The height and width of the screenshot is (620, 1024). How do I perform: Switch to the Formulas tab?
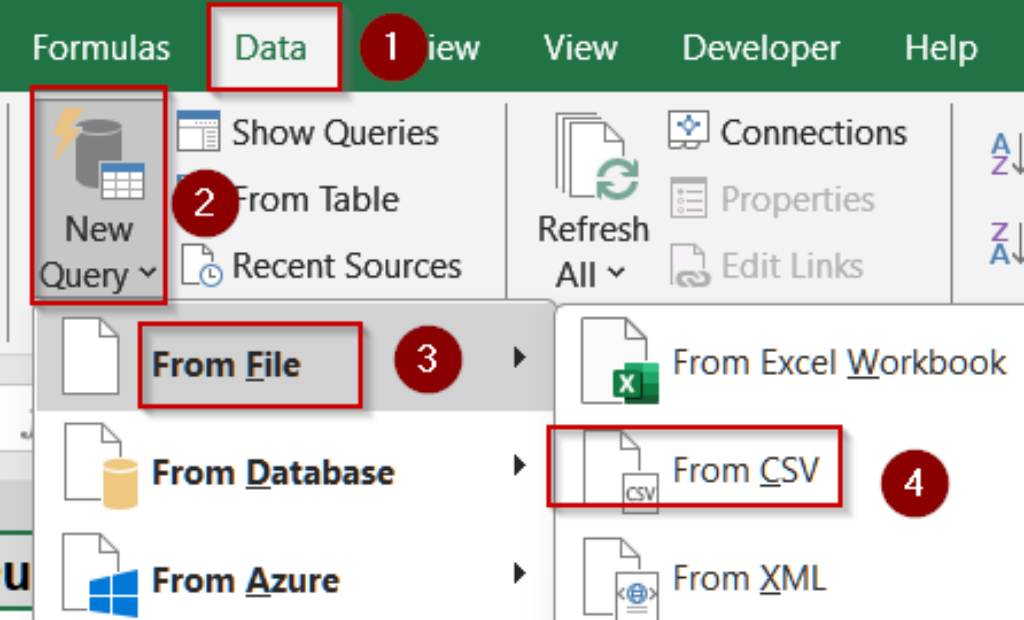pos(100,46)
